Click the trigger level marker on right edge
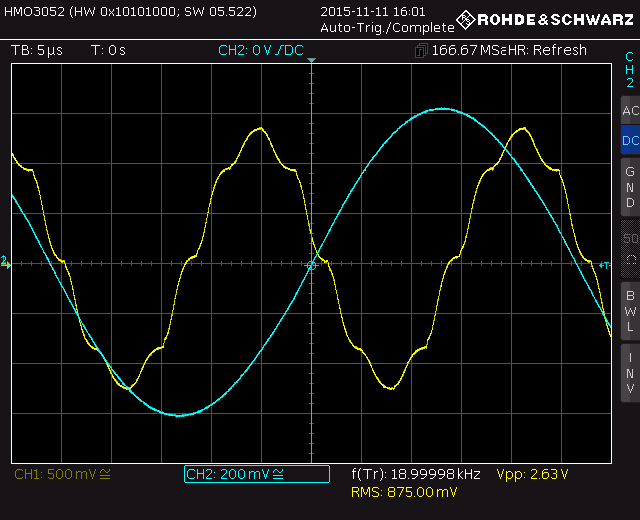The image size is (640, 520). [604, 265]
